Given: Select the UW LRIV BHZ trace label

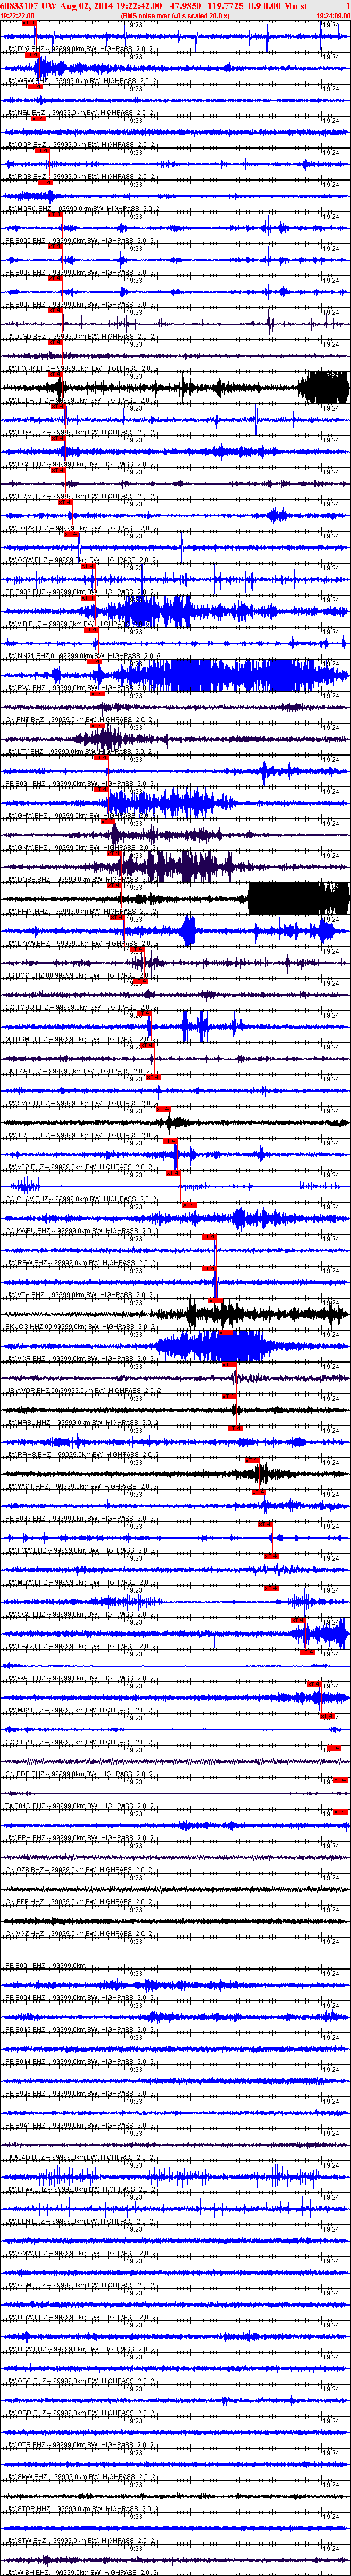Looking at the screenshot, I should (x=79, y=497).
